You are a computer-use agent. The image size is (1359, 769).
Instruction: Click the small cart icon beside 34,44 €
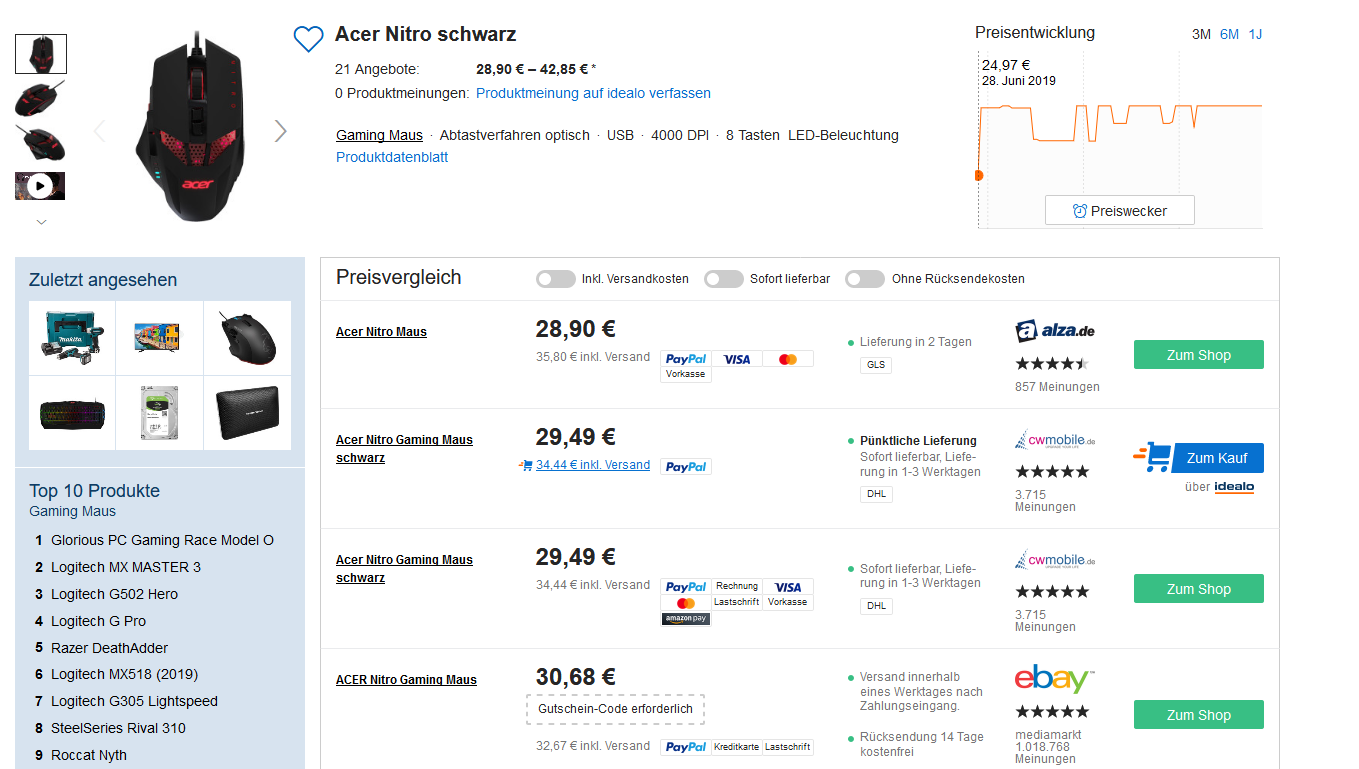click(x=526, y=465)
